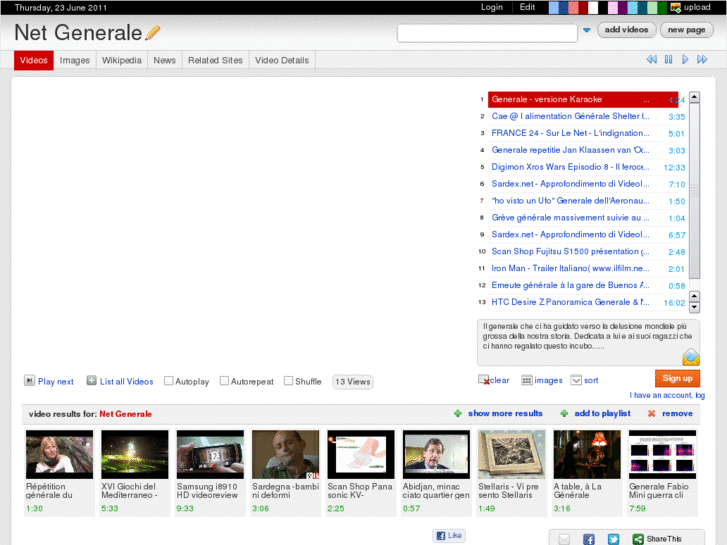
Task: Click the Facebook Like button
Action: pyautogui.click(x=449, y=535)
